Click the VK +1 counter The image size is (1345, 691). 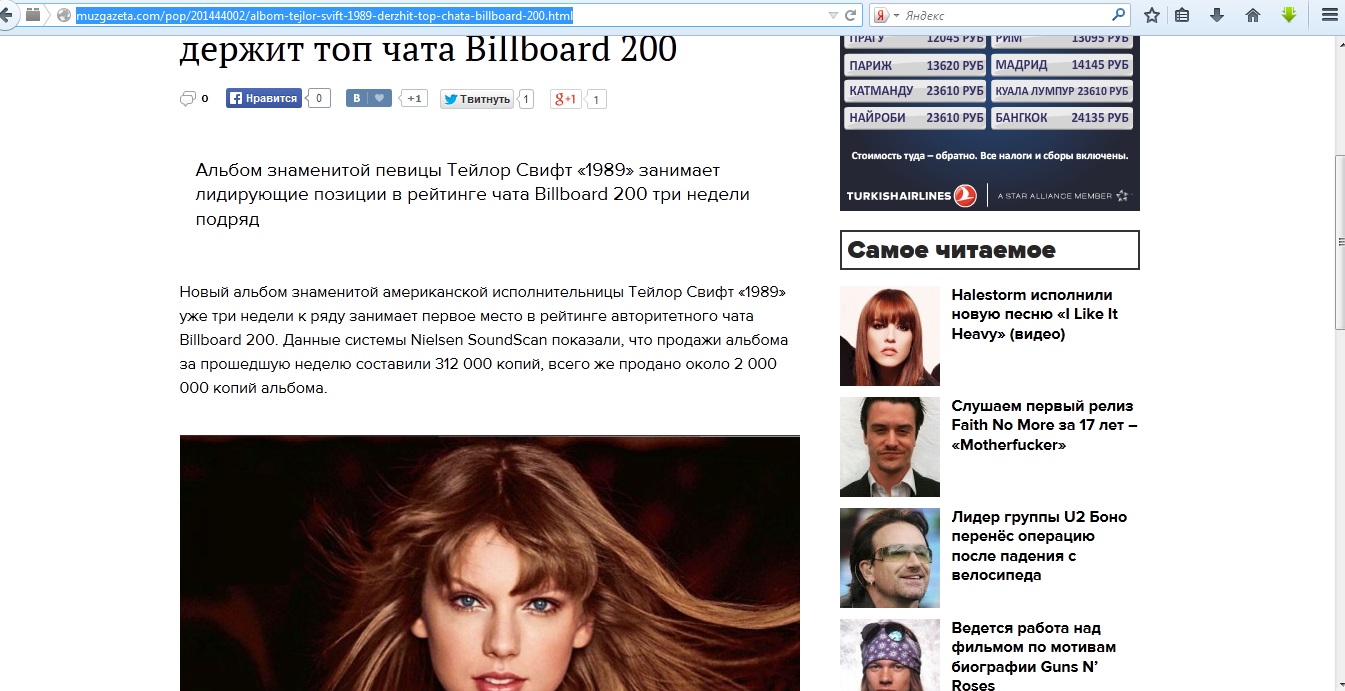click(414, 98)
